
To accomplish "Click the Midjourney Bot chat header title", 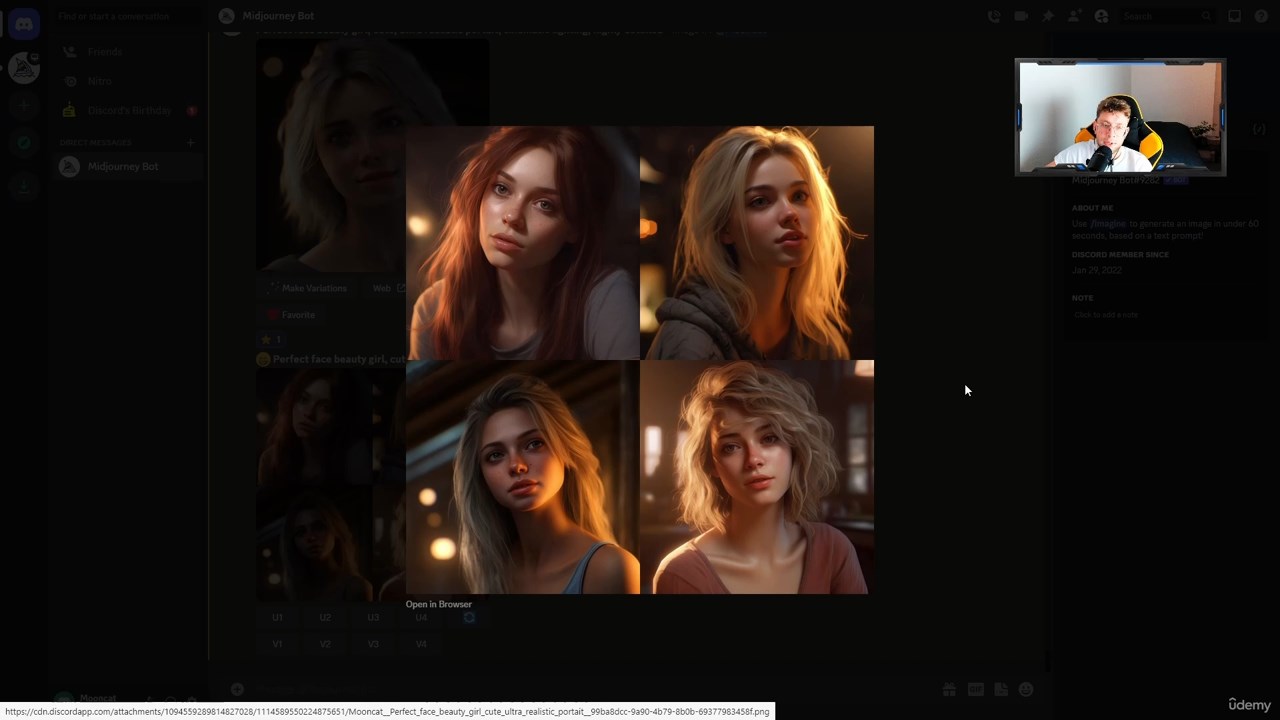I will coord(278,16).
